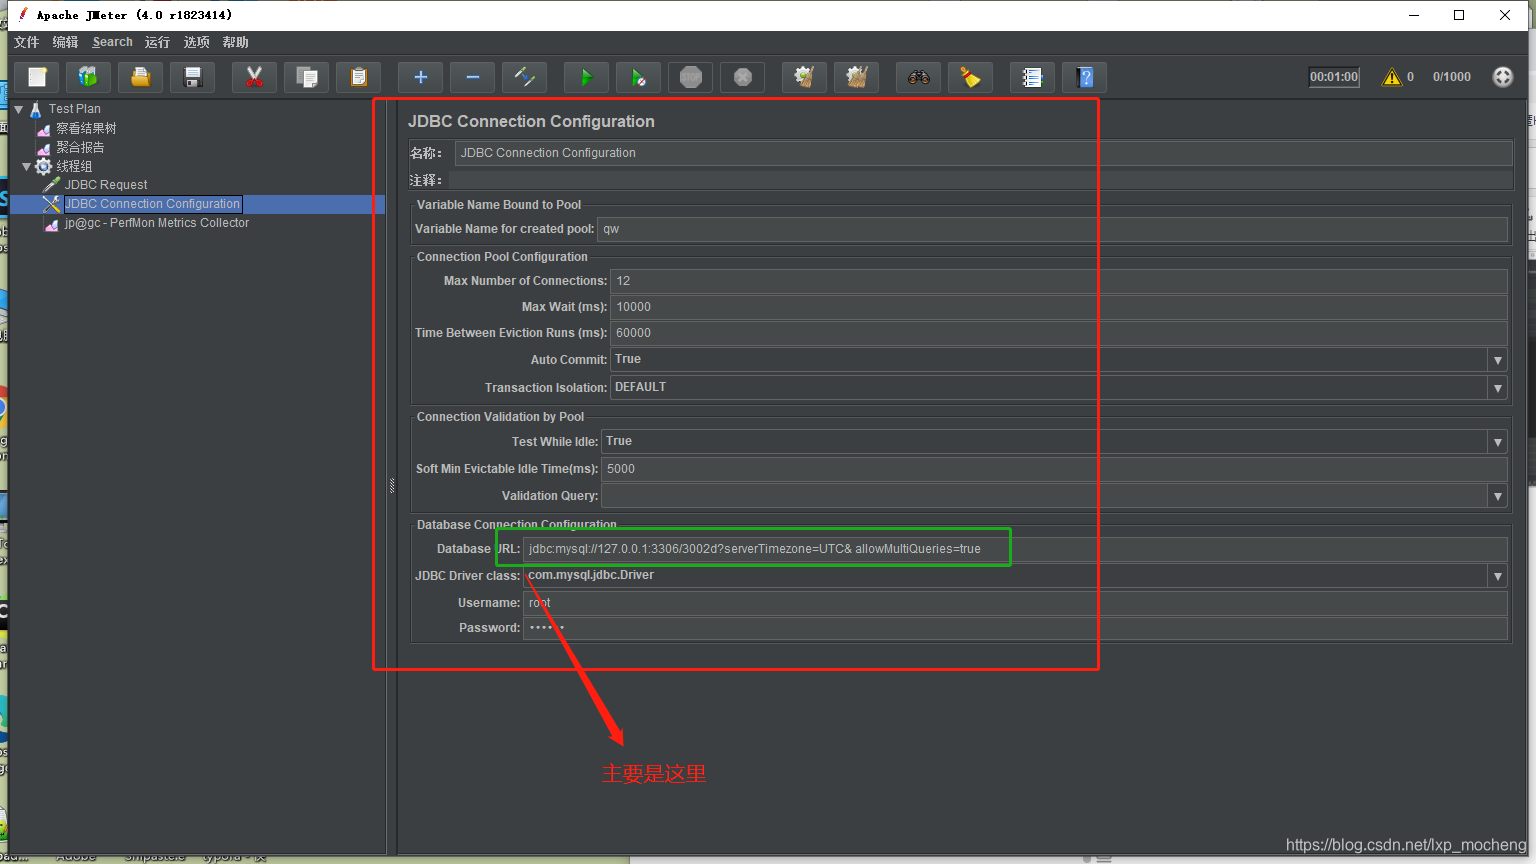The width and height of the screenshot is (1536, 864).
Task: Click the 名称 name field
Action: click(x=983, y=153)
